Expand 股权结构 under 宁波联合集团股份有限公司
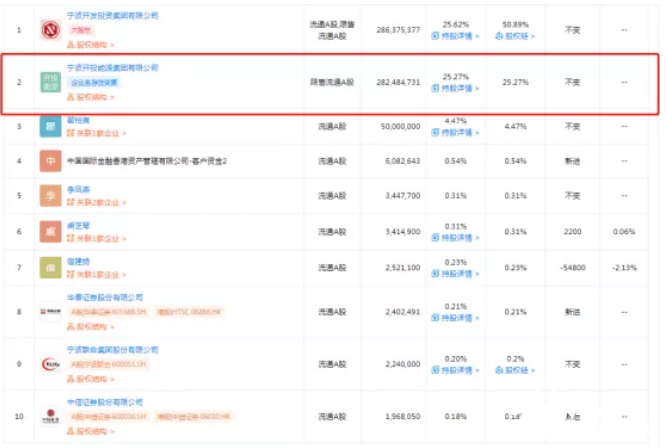Image resolution: width=666 pixels, height=448 pixels. tap(90, 379)
